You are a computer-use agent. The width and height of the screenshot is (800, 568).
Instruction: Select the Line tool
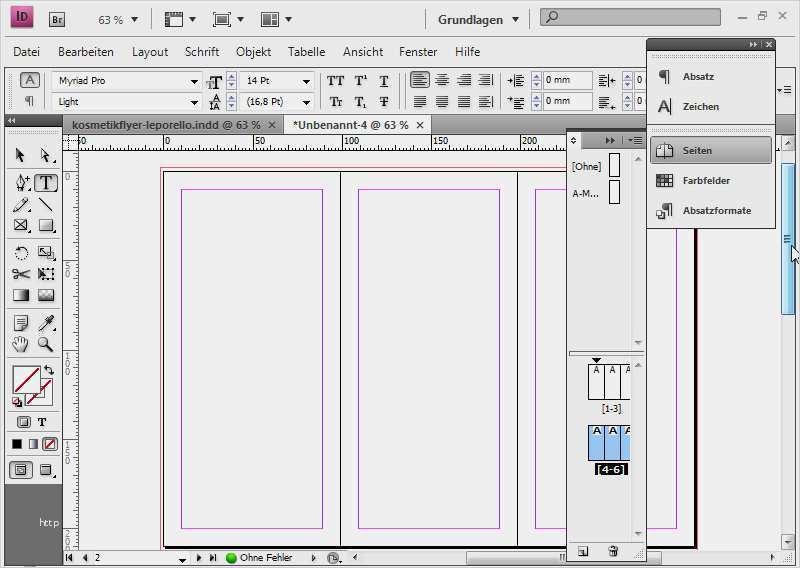coord(46,205)
